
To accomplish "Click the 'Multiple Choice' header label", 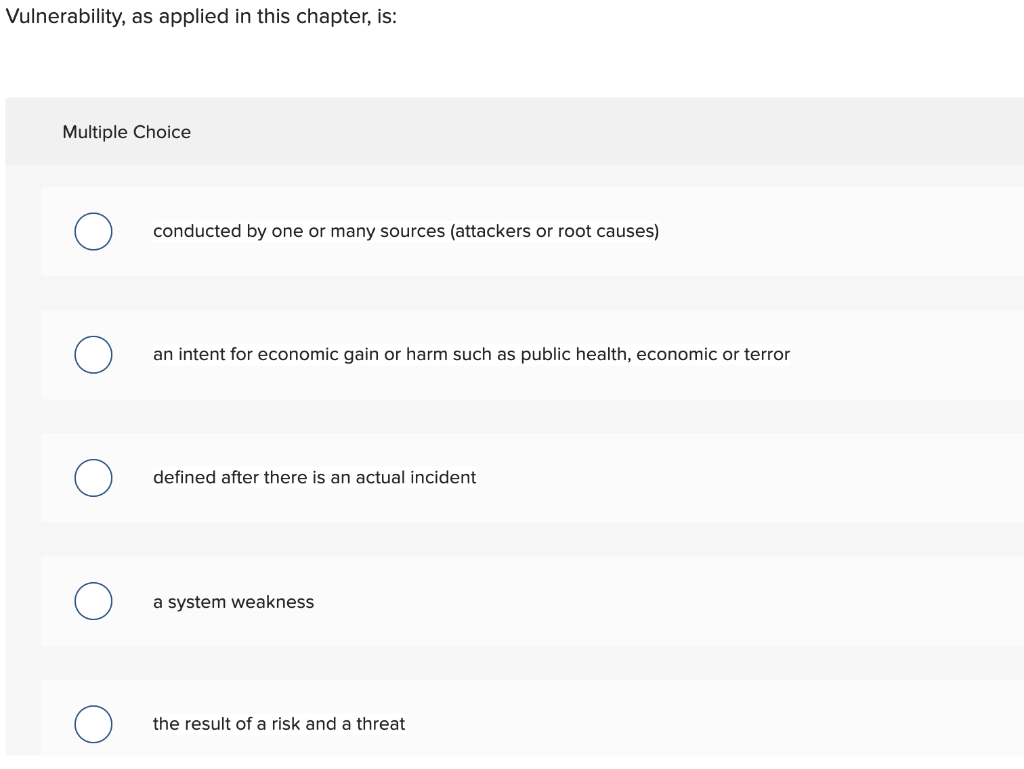I will (x=126, y=132).
